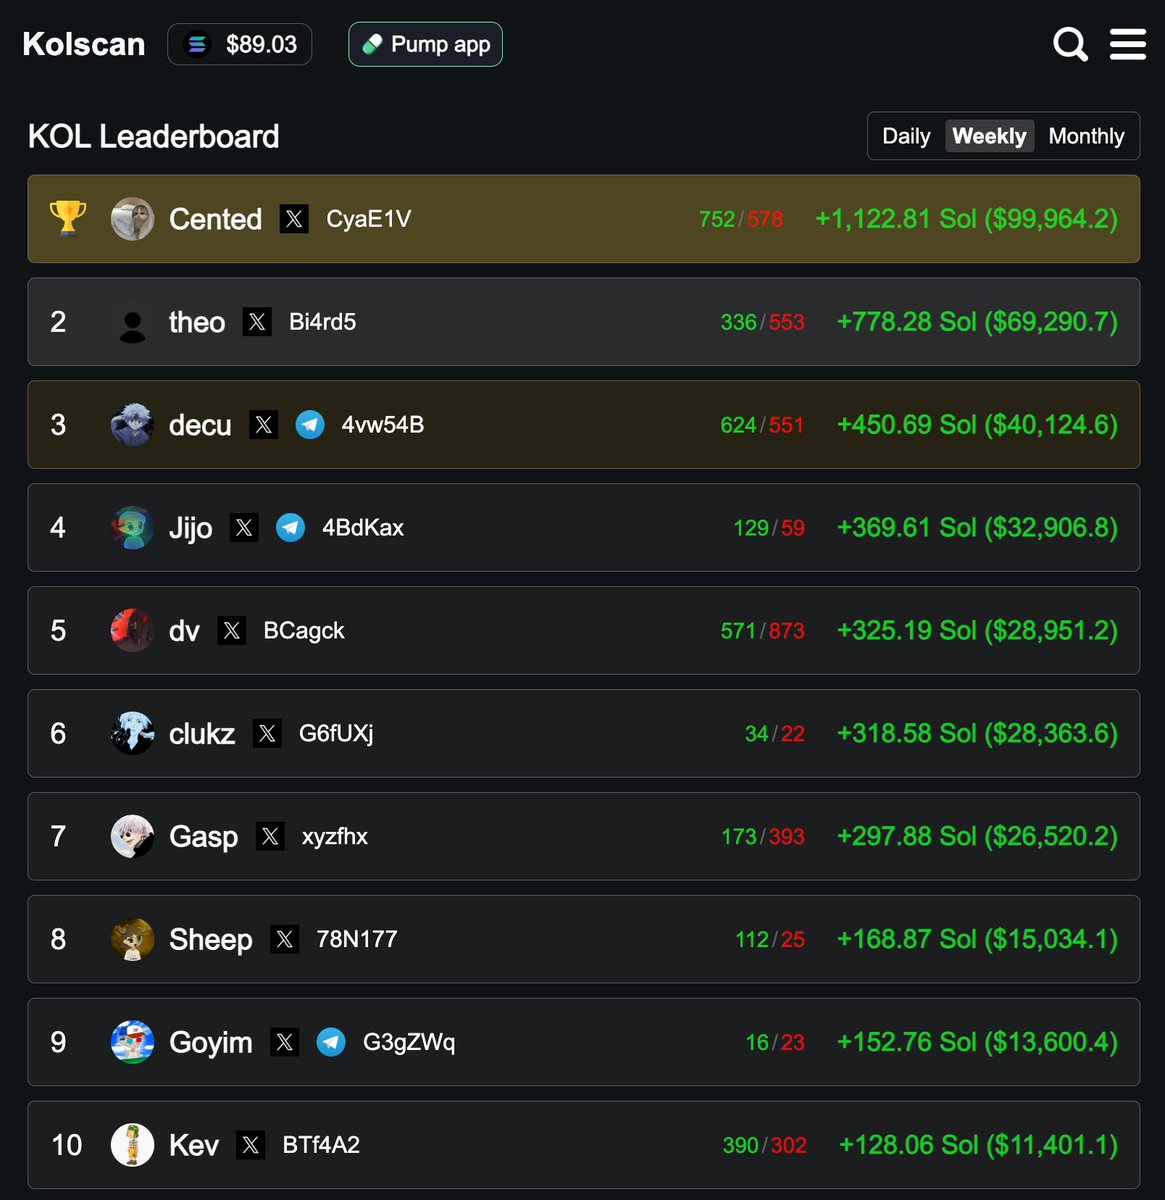
Task: Select the Weekly leaderboard tab
Action: [989, 136]
